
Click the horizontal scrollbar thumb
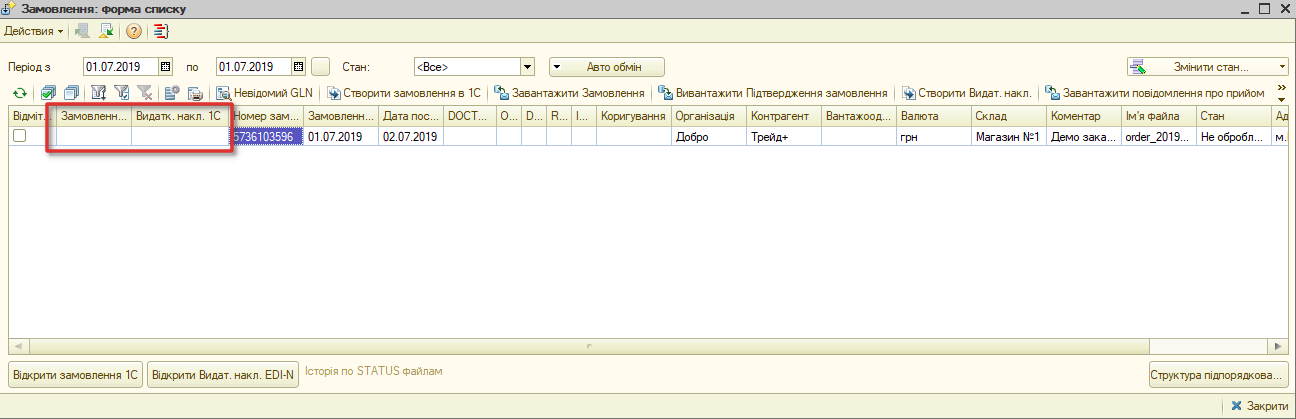[591, 346]
